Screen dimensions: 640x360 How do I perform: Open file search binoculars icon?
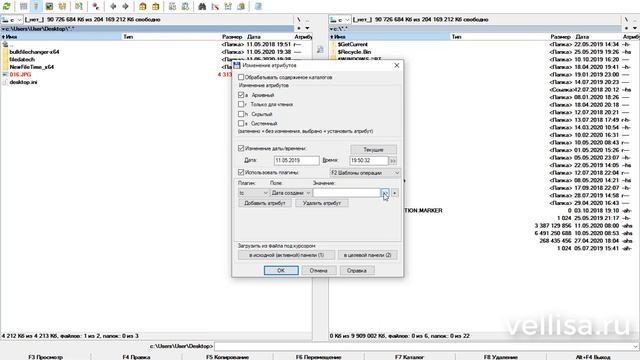(x=202, y=6)
